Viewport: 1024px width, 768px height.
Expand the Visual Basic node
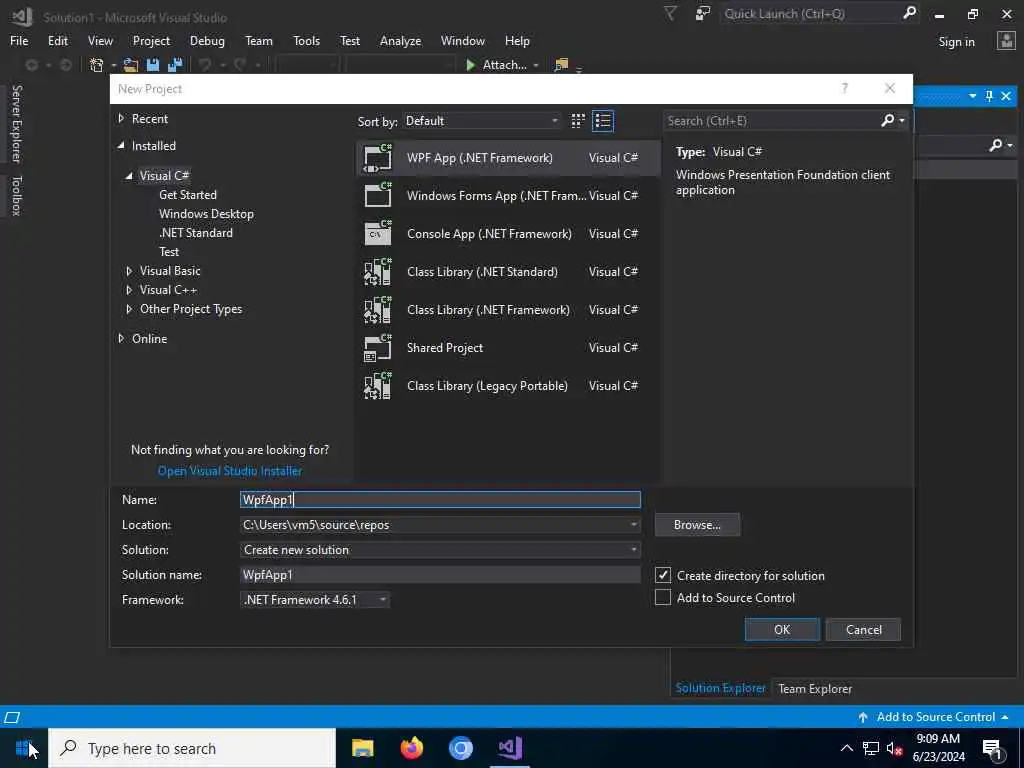click(x=129, y=270)
